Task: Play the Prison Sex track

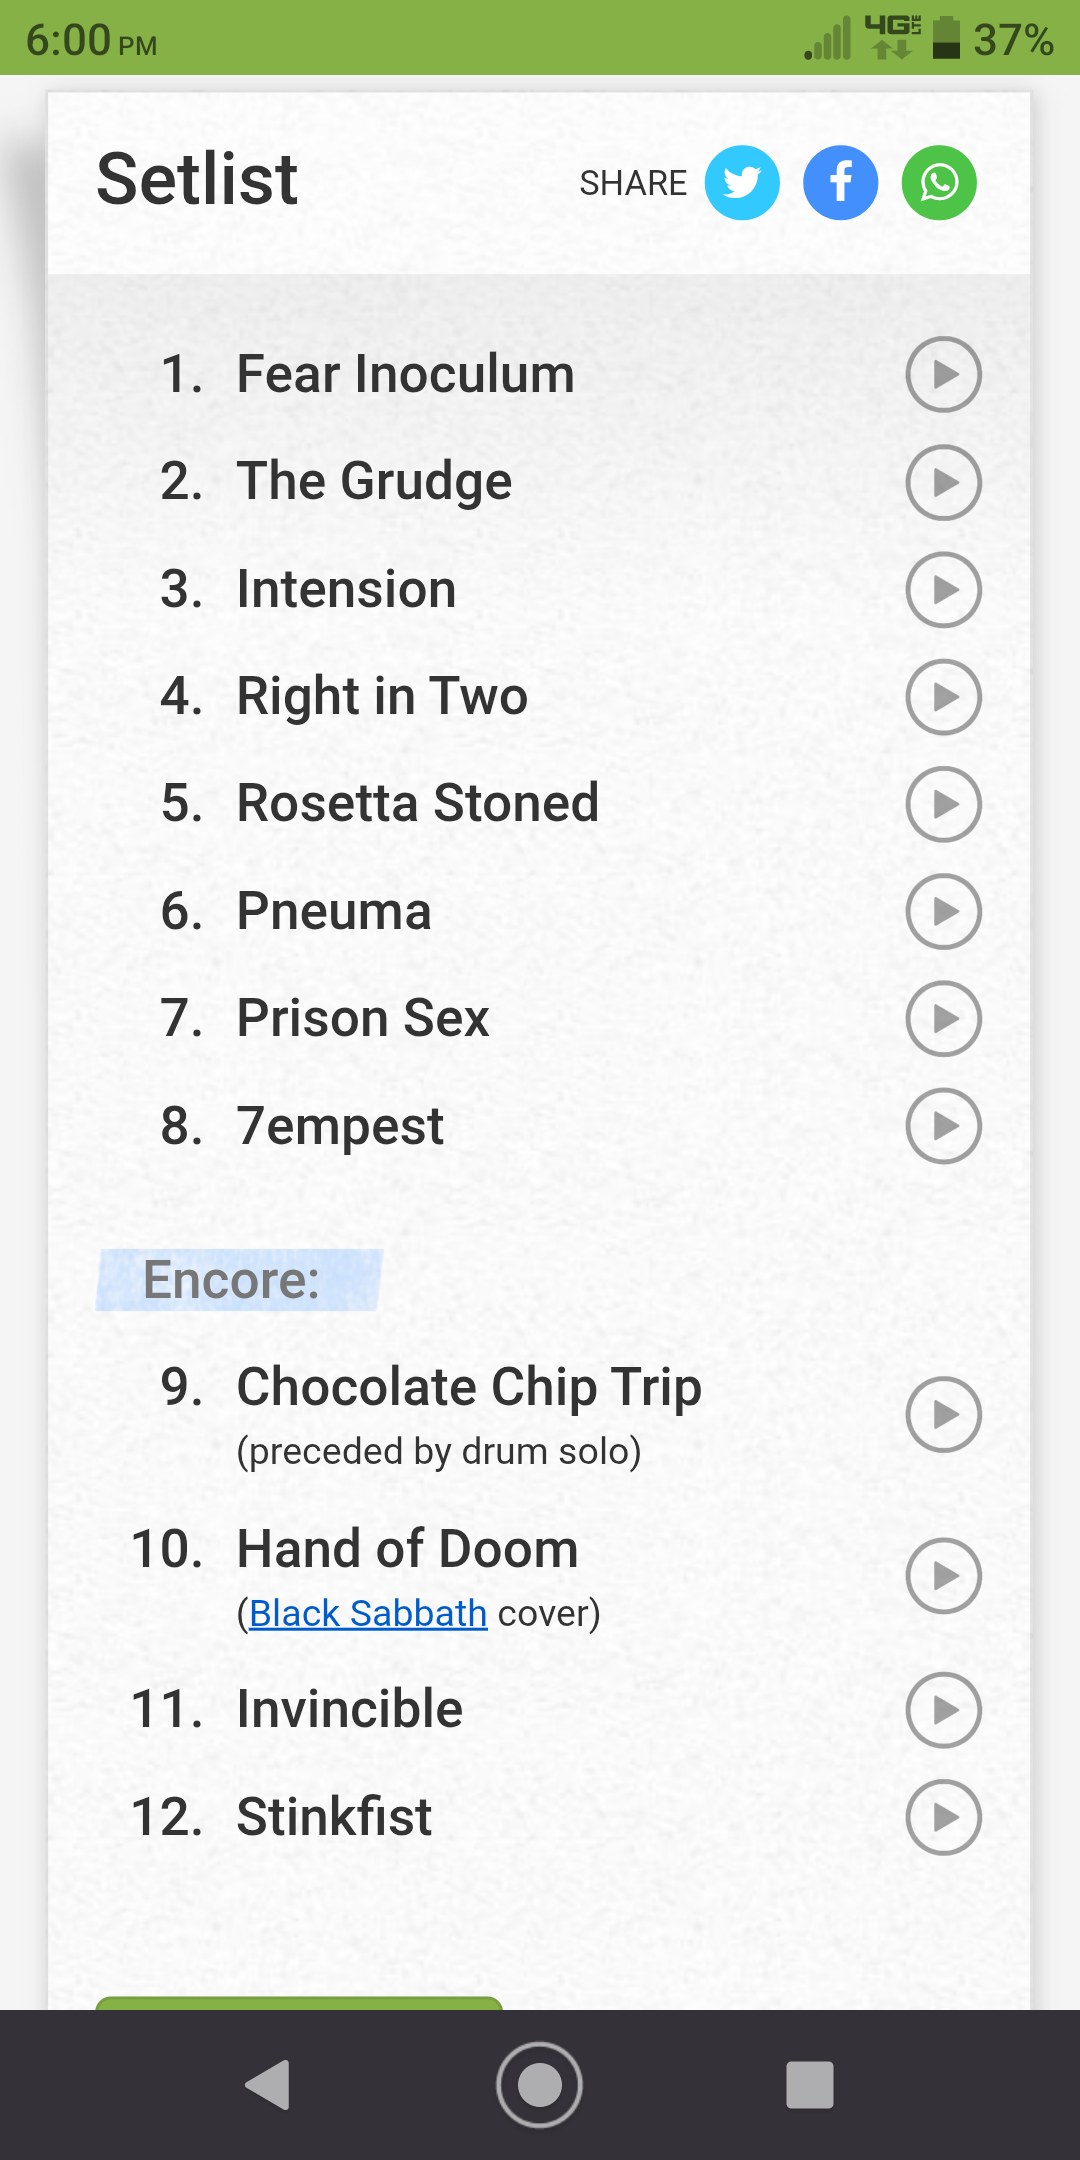Action: point(943,1019)
